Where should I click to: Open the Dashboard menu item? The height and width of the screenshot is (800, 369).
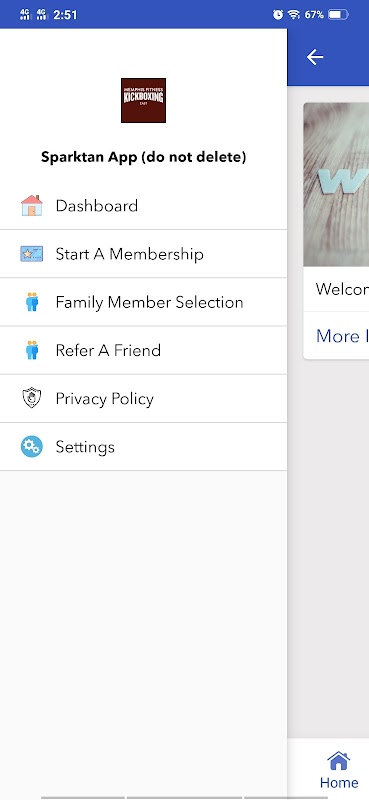tap(143, 206)
